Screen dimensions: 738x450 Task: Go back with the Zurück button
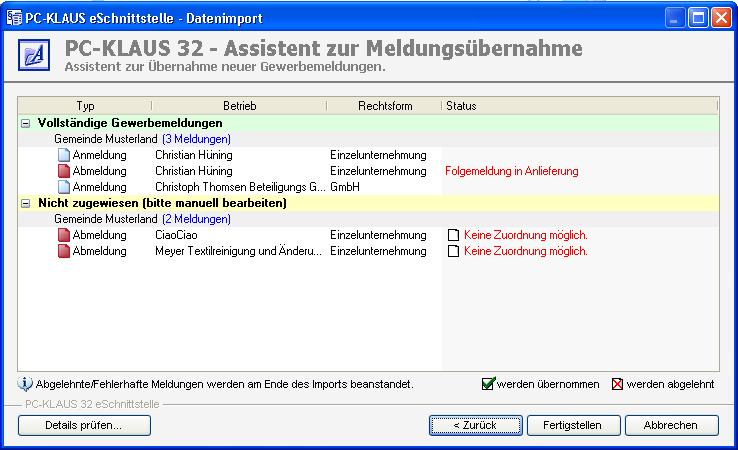(477, 425)
